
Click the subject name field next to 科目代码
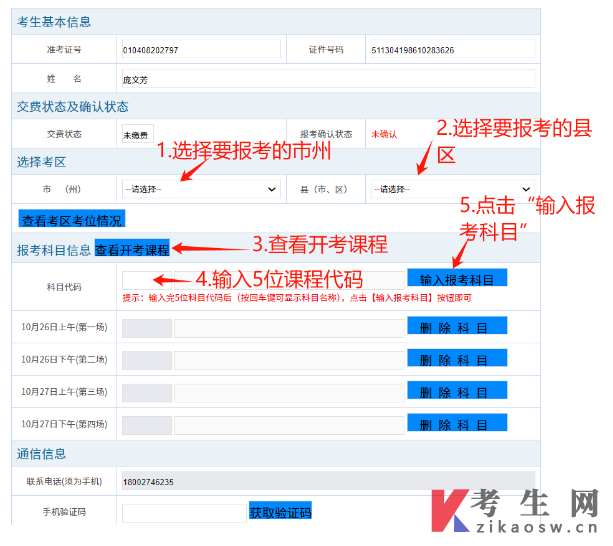[x=289, y=280]
